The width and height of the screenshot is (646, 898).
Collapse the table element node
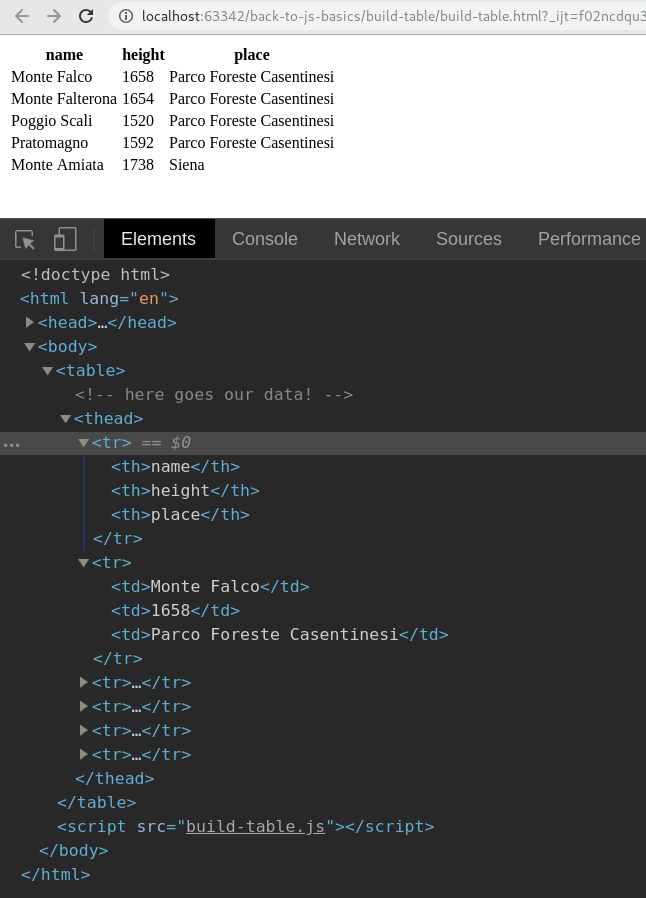(x=48, y=371)
